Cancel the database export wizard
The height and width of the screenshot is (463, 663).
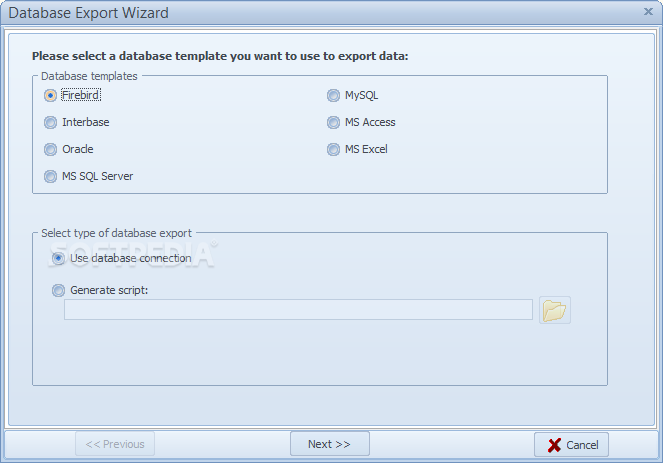[x=571, y=445]
